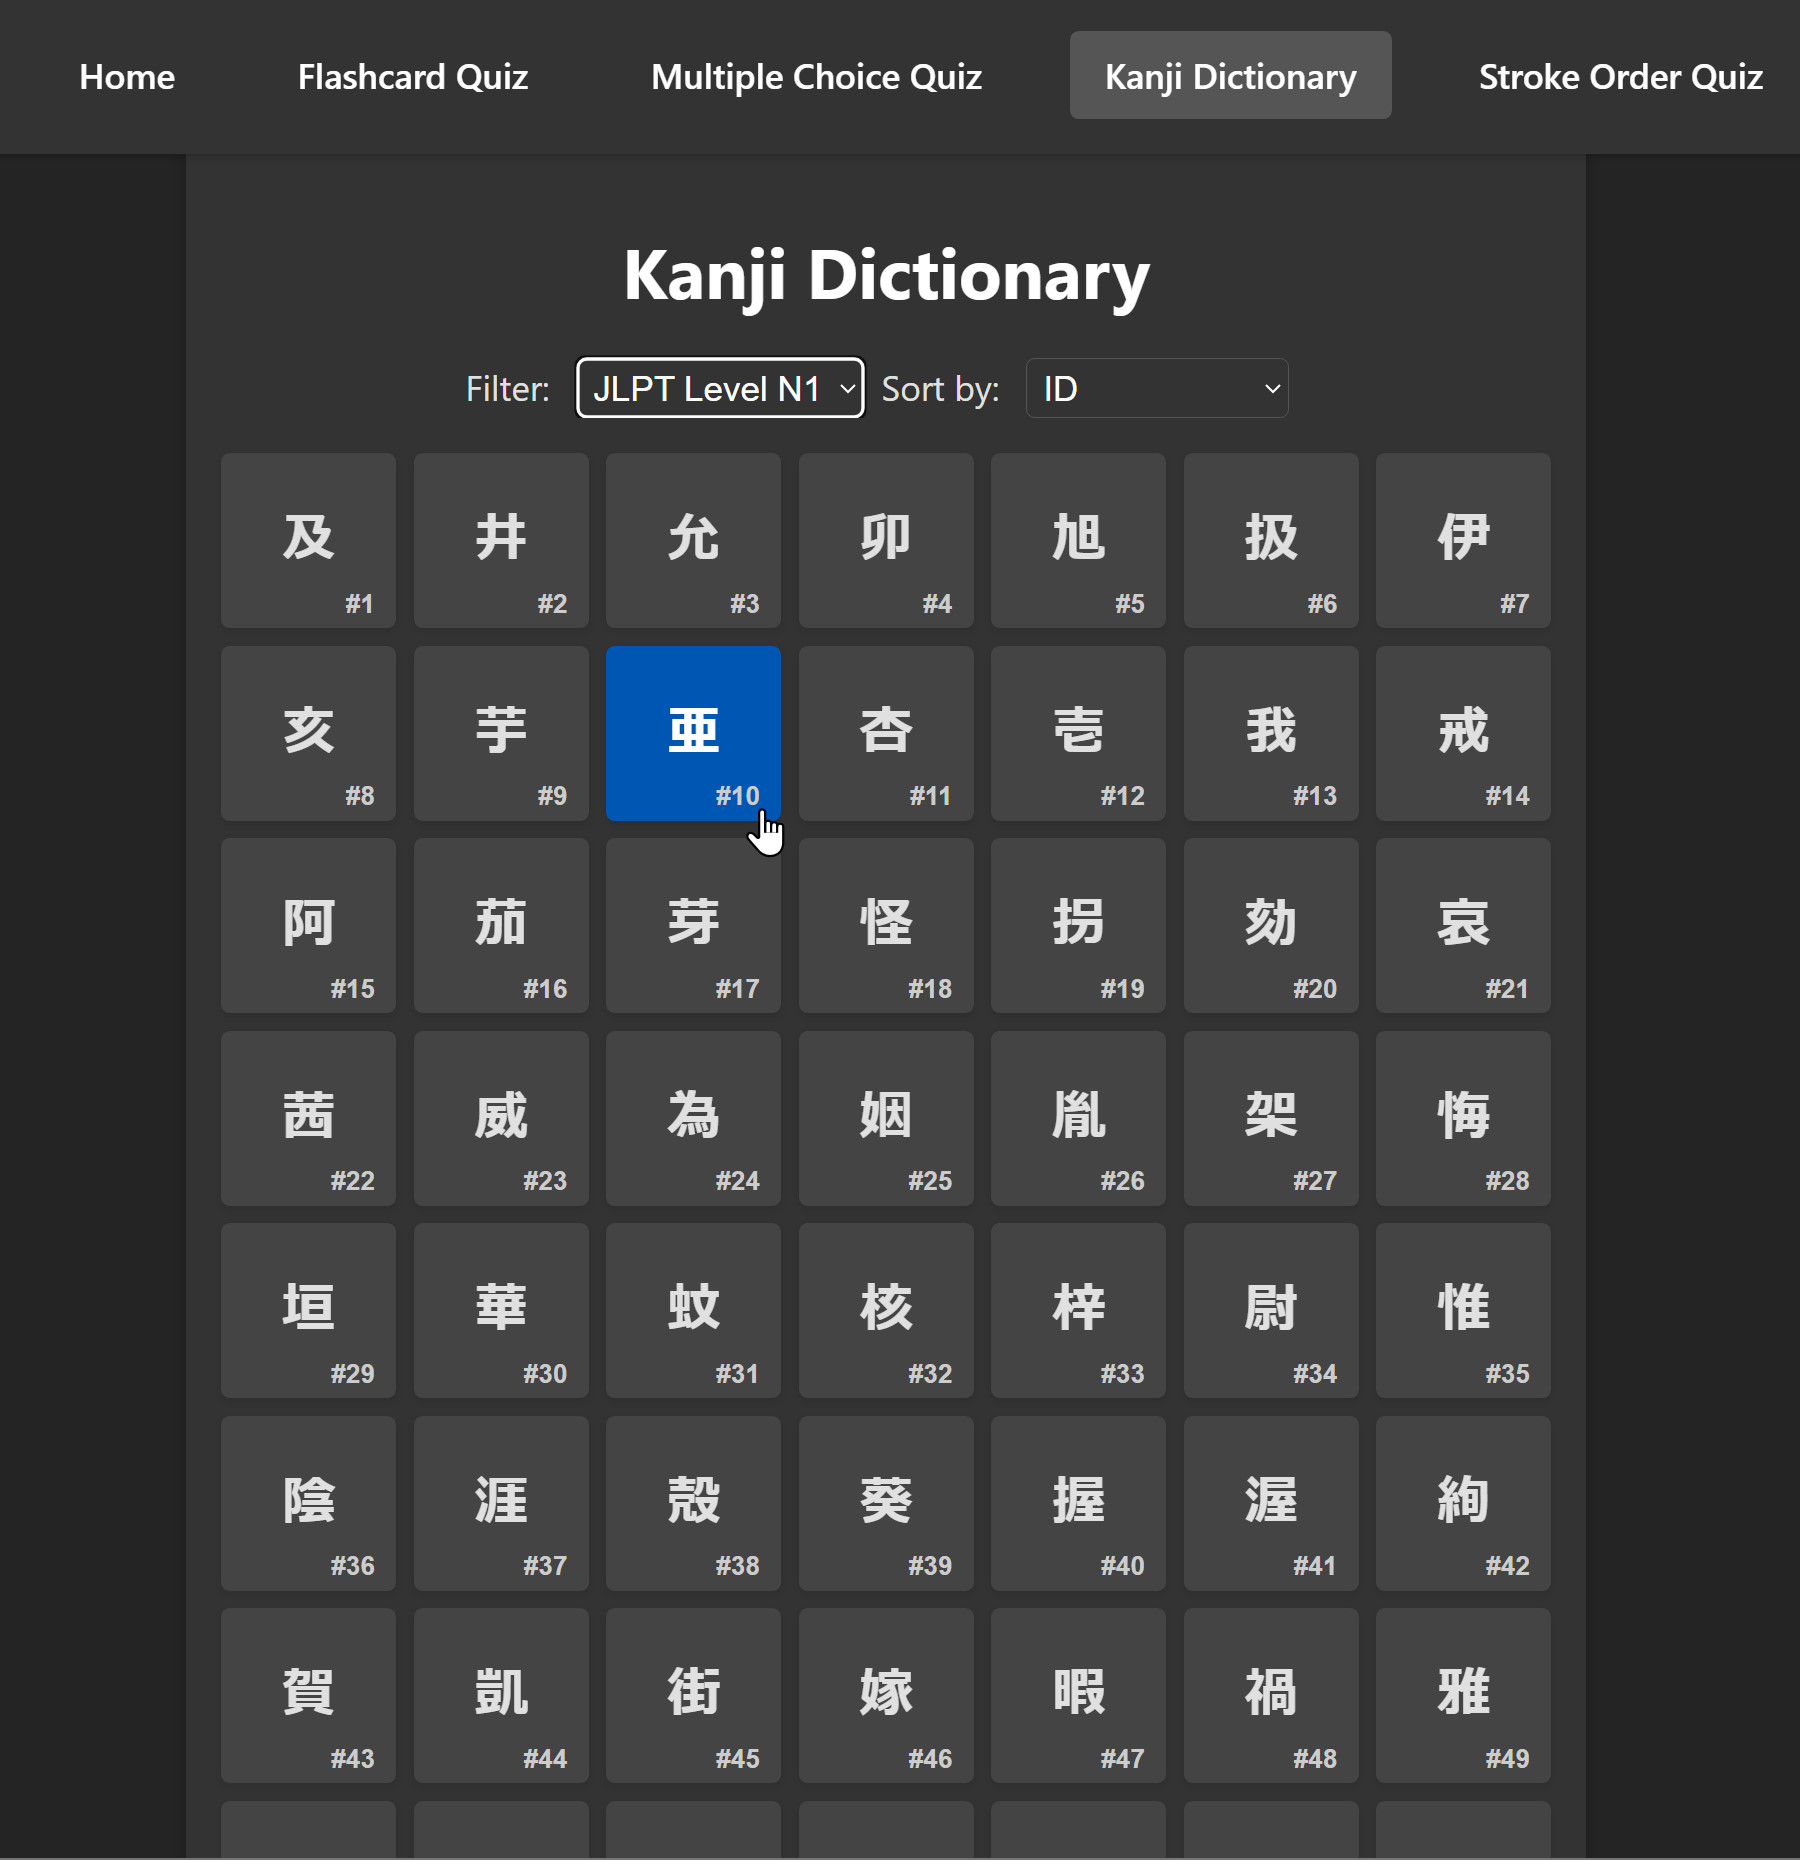The height and width of the screenshot is (1860, 1800).
Task: Open kanji card #29 垣
Action: pyautogui.click(x=308, y=1311)
